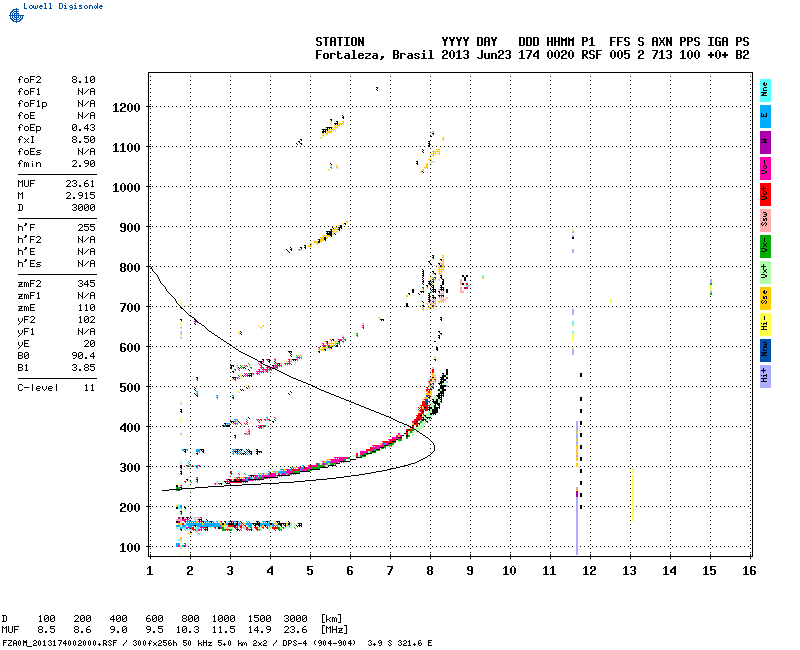The height and width of the screenshot is (650, 800).
Task: Click the 1200 y-axis height label
Action: point(126,108)
